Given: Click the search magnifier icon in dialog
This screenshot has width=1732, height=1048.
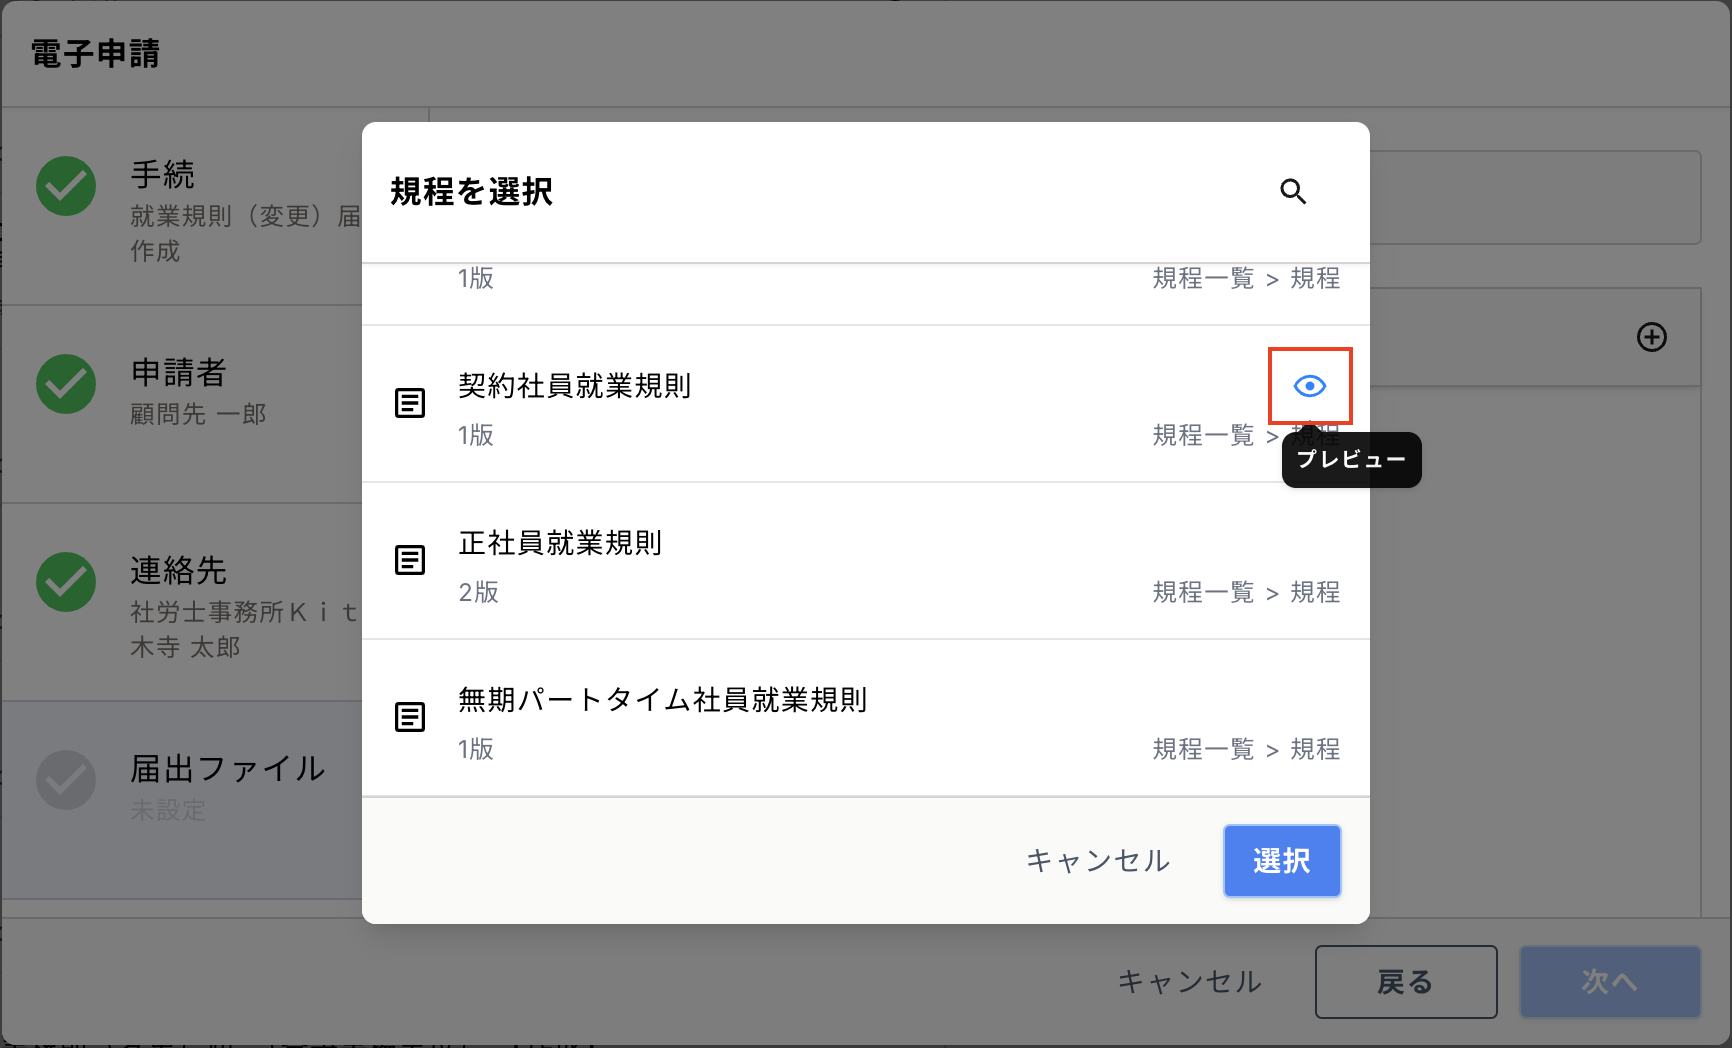Looking at the screenshot, I should 1293,191.
